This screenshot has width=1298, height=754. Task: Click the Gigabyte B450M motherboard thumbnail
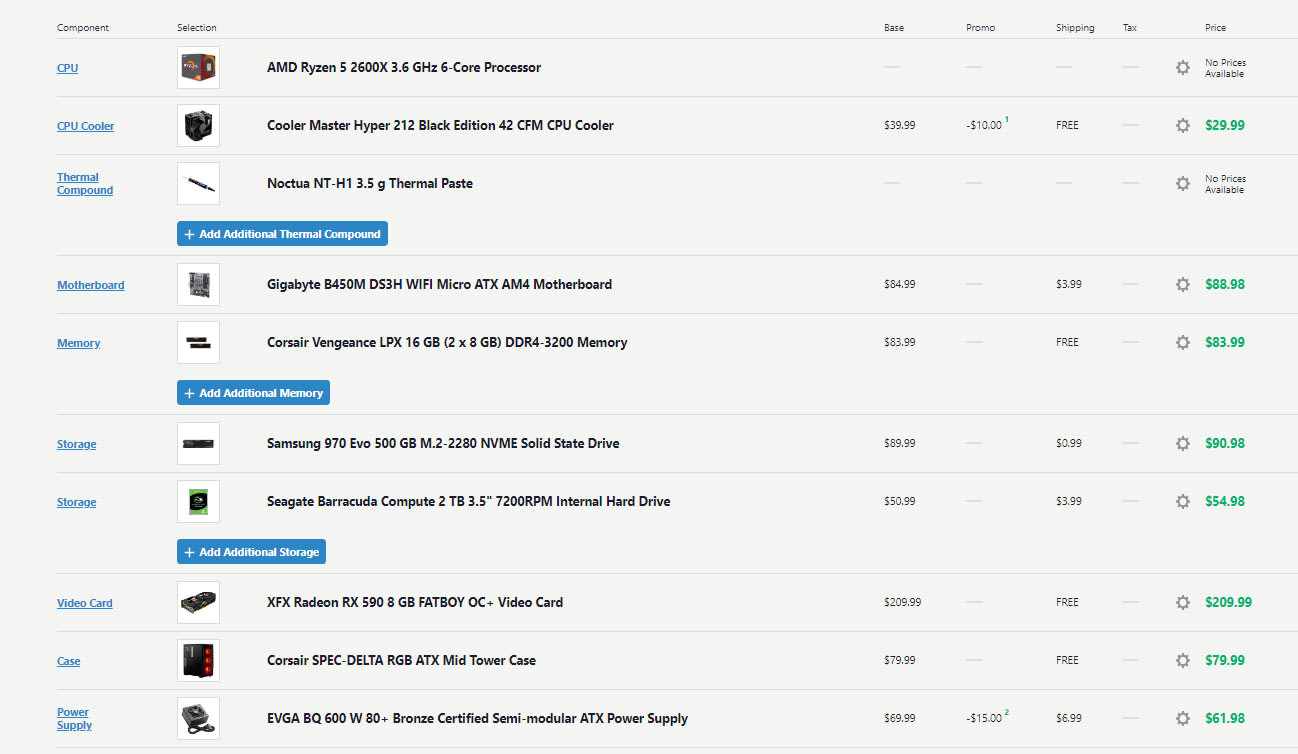pos(198,285)
